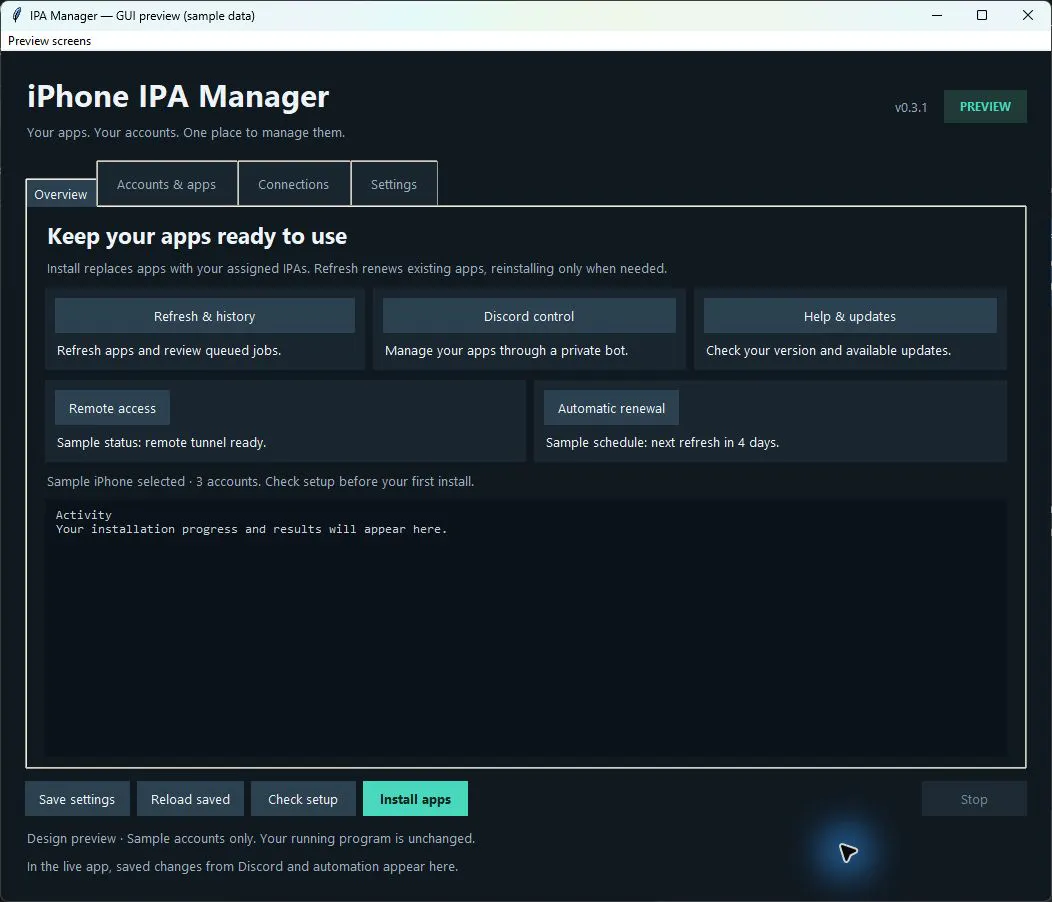Minimize the IPA Manager window

click(937, 15)
